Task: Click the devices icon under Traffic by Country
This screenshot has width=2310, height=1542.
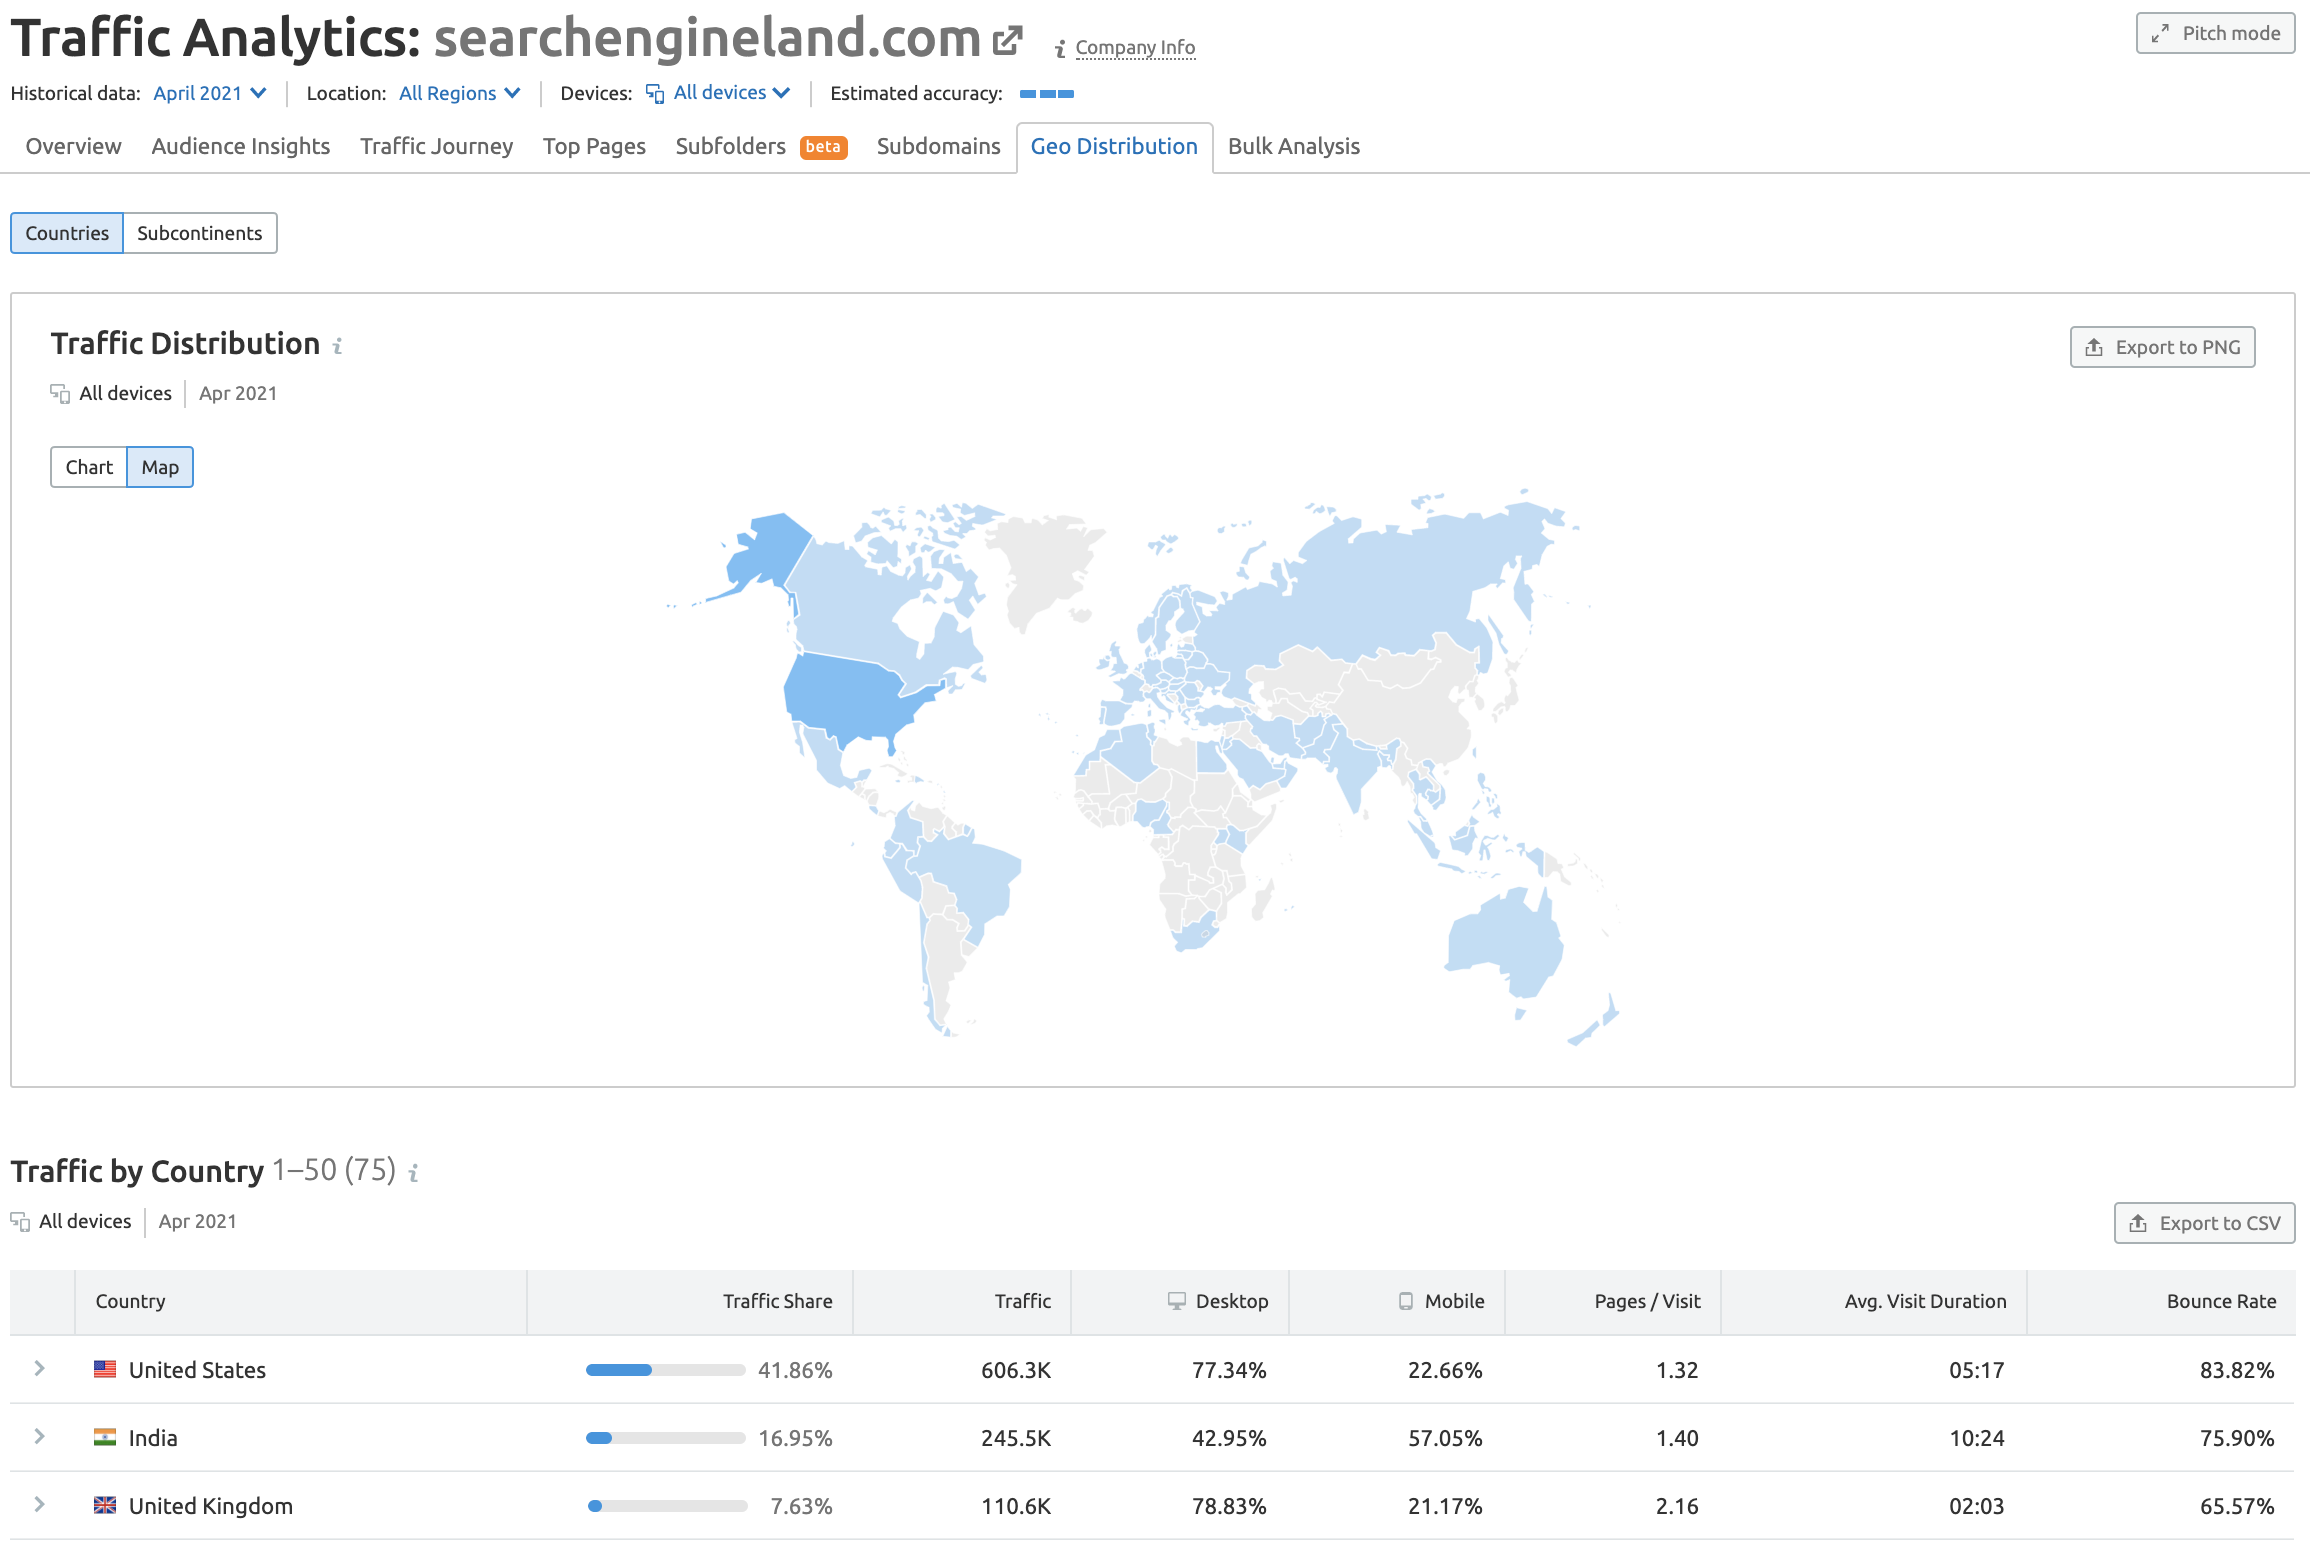Action: (x=20, y=1222)
